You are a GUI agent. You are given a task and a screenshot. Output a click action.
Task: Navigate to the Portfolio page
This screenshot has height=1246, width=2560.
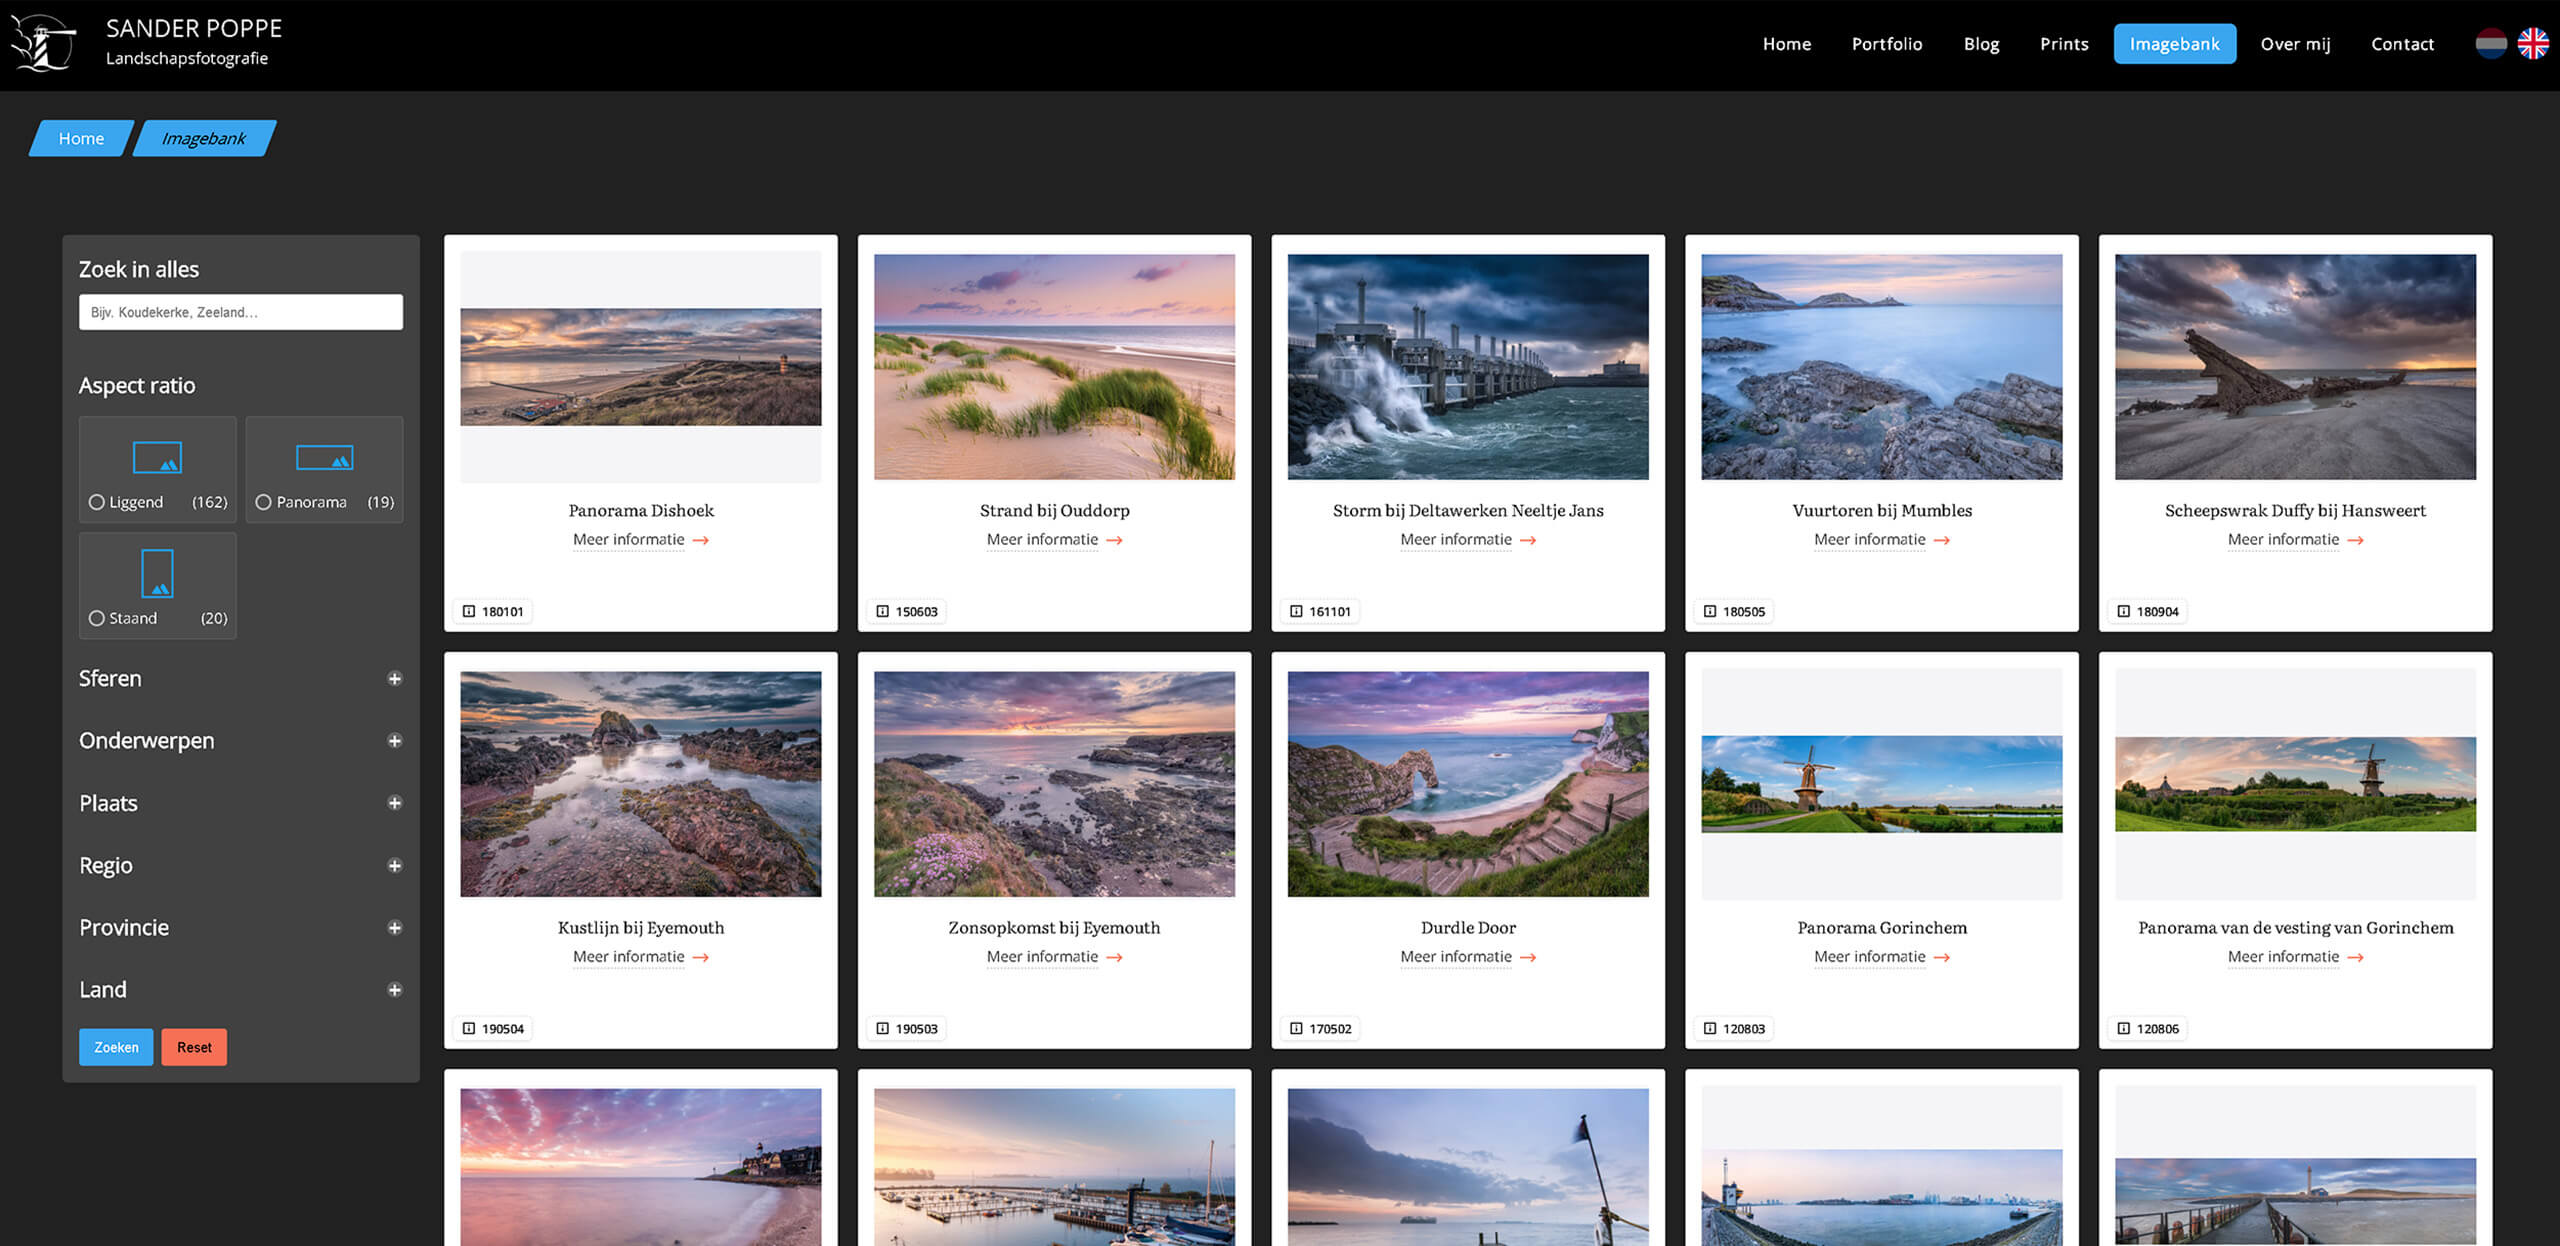click(x=1886, y=44)
